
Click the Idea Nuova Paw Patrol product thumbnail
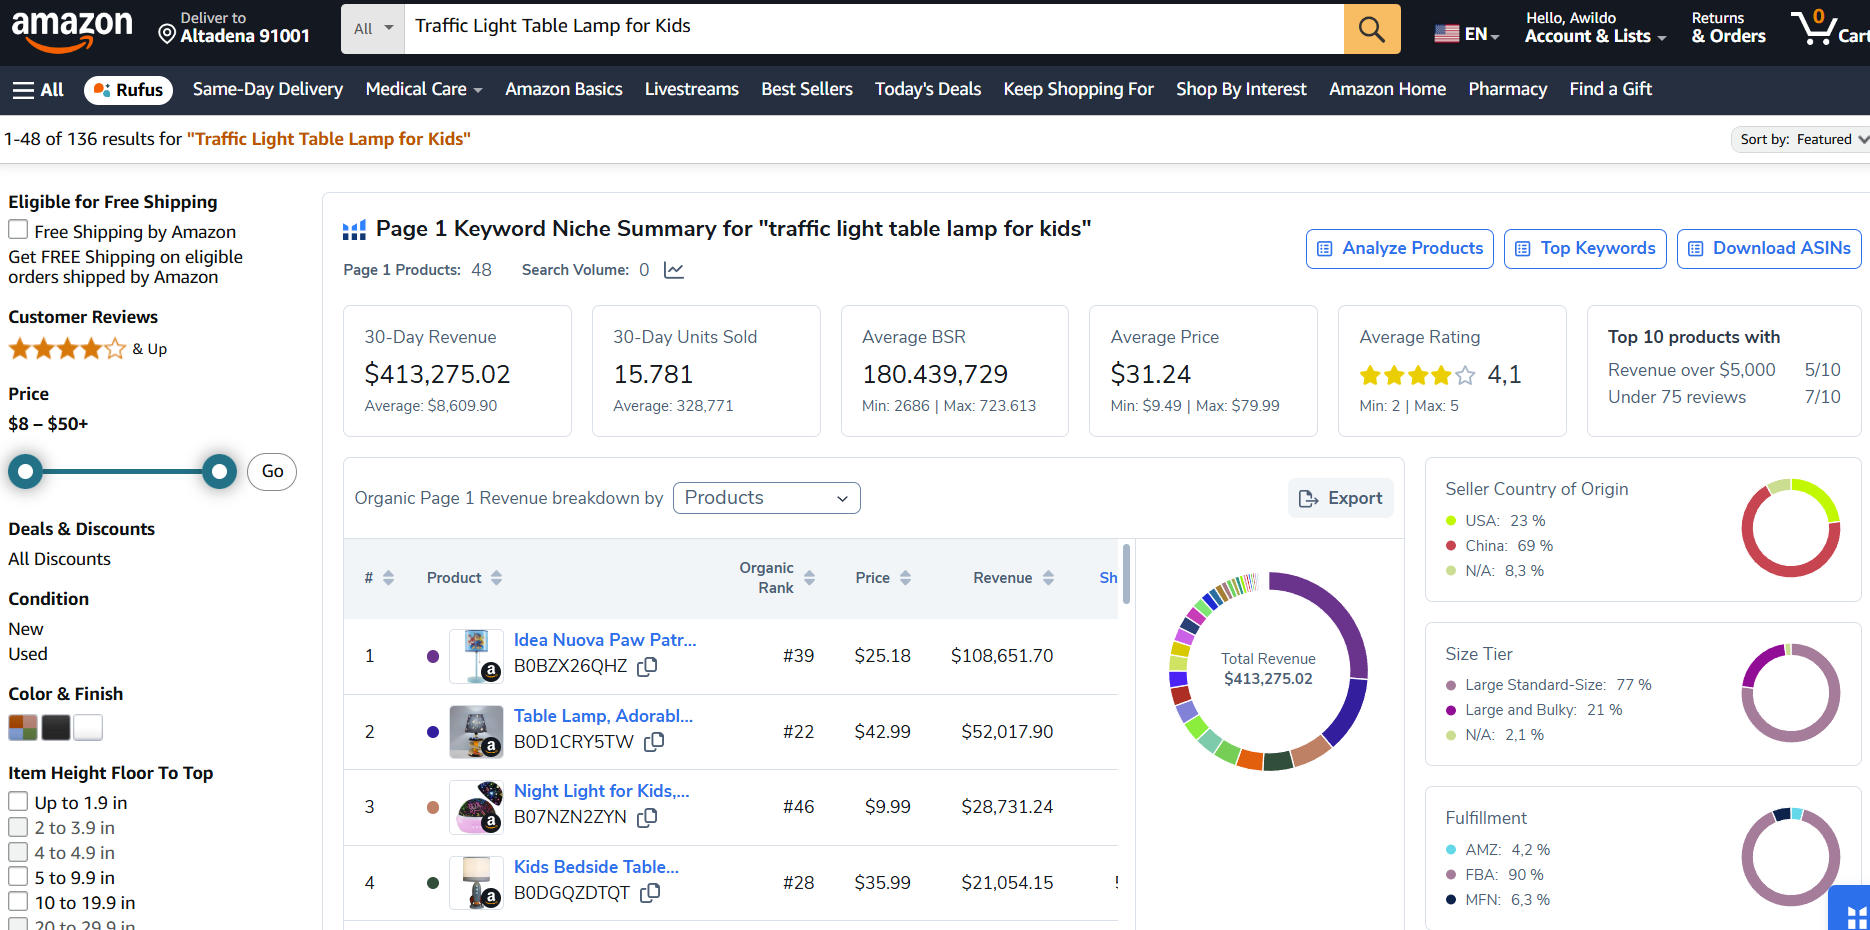point(476,656)
